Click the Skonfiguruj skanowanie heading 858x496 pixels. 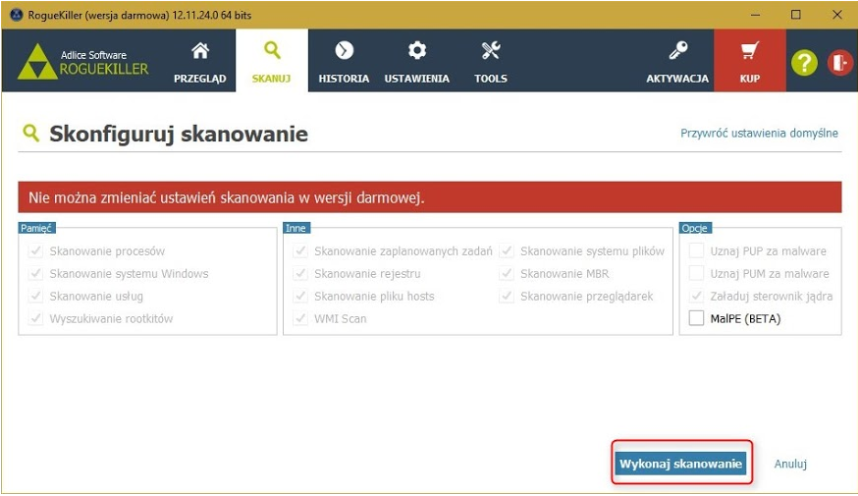(178, 134)
